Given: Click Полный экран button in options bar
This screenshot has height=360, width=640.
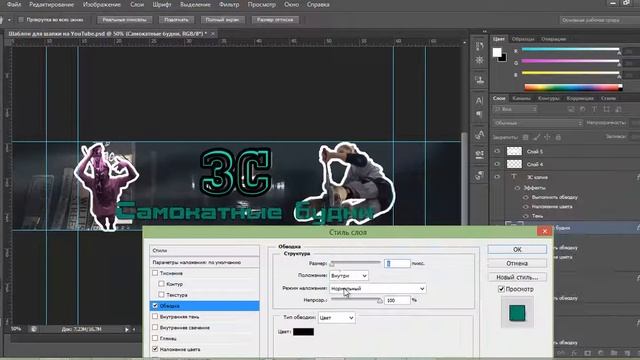Looking at the screenshot, I should click(x=222, y=20).
